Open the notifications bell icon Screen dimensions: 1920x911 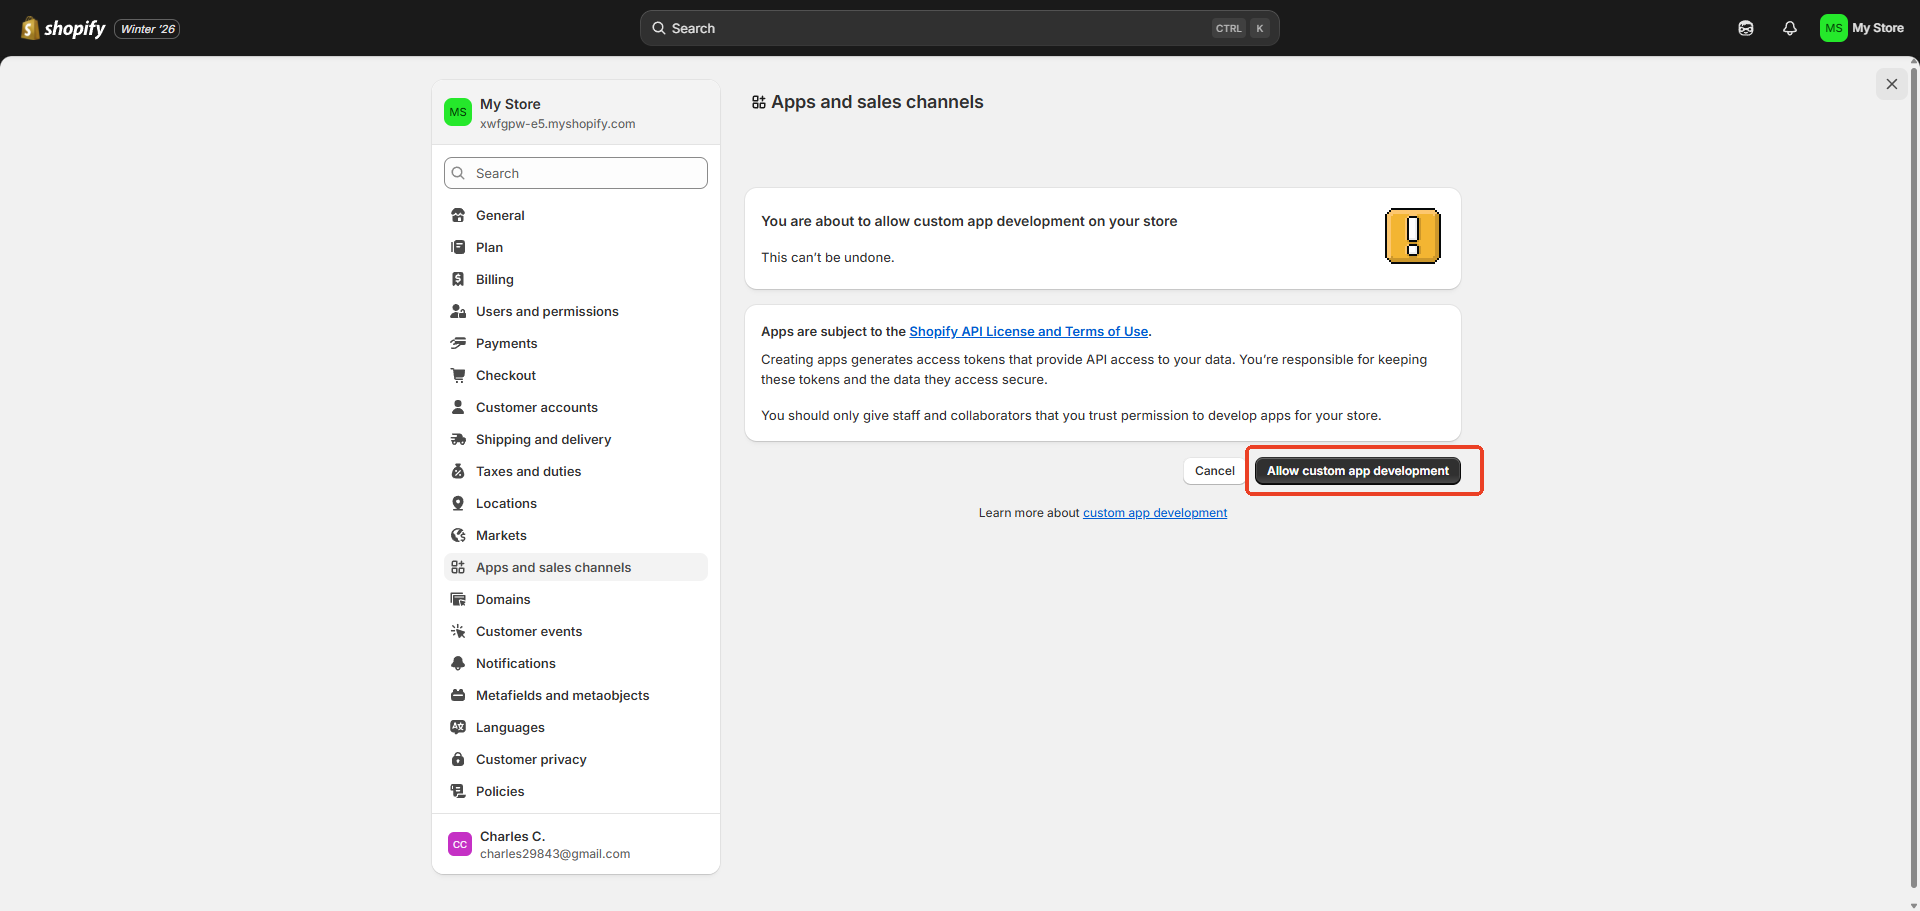pos(1790,28)
